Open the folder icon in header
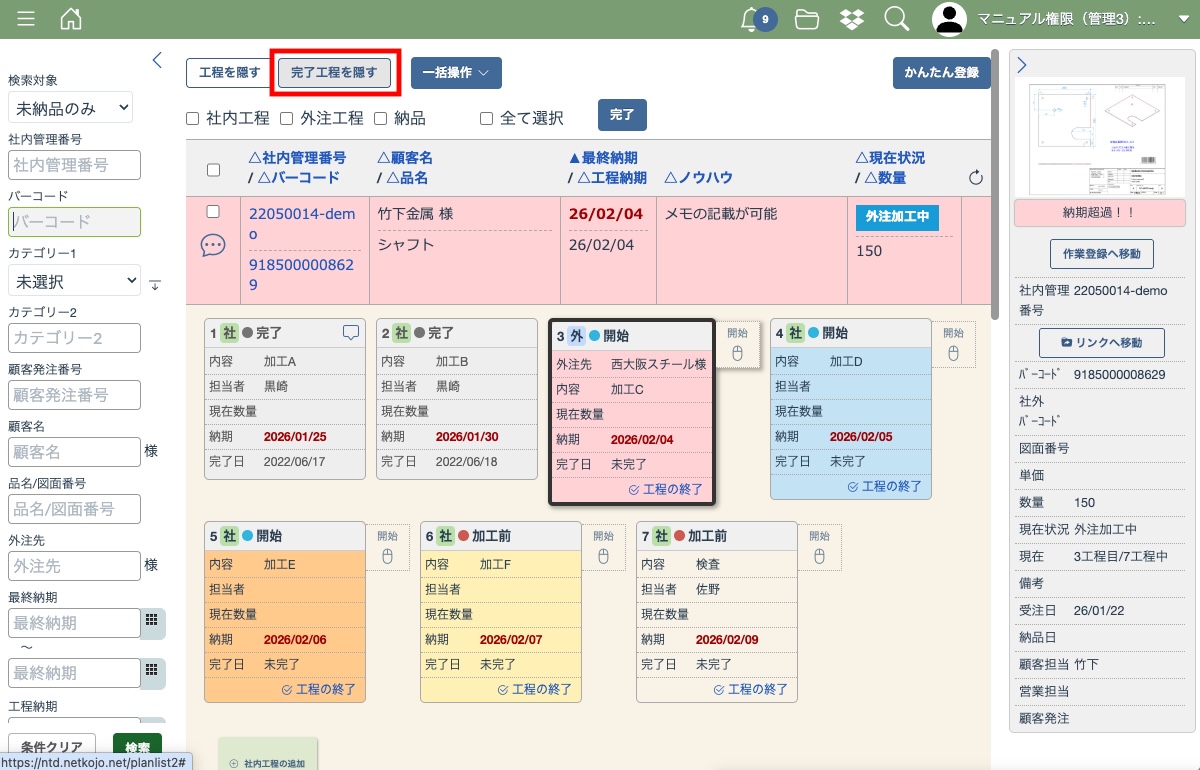The width and height of the screenshot is (1200, 770). click(806, 19)
